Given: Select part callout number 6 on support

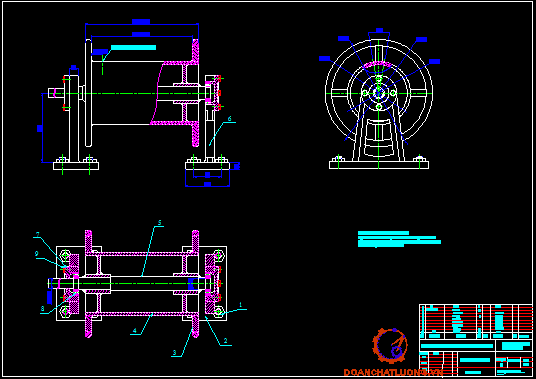Looking at the screenshot, I should (x=230, y=119).
